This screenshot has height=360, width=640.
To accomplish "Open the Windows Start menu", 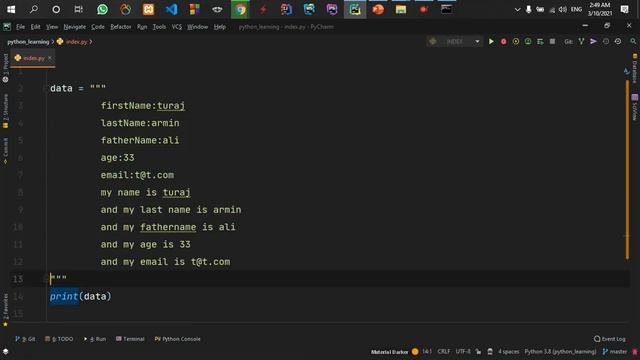I will pyautogui.click(x=11, y=9).
